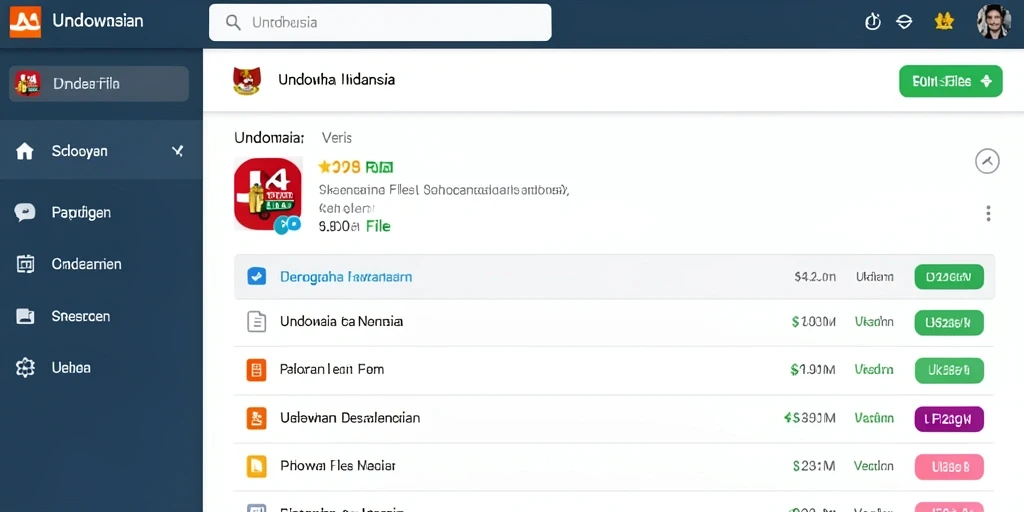The width and height of the screenshot is (1024, 512).
Task: Switch to the Veris tab
Action: click(337, 138)
